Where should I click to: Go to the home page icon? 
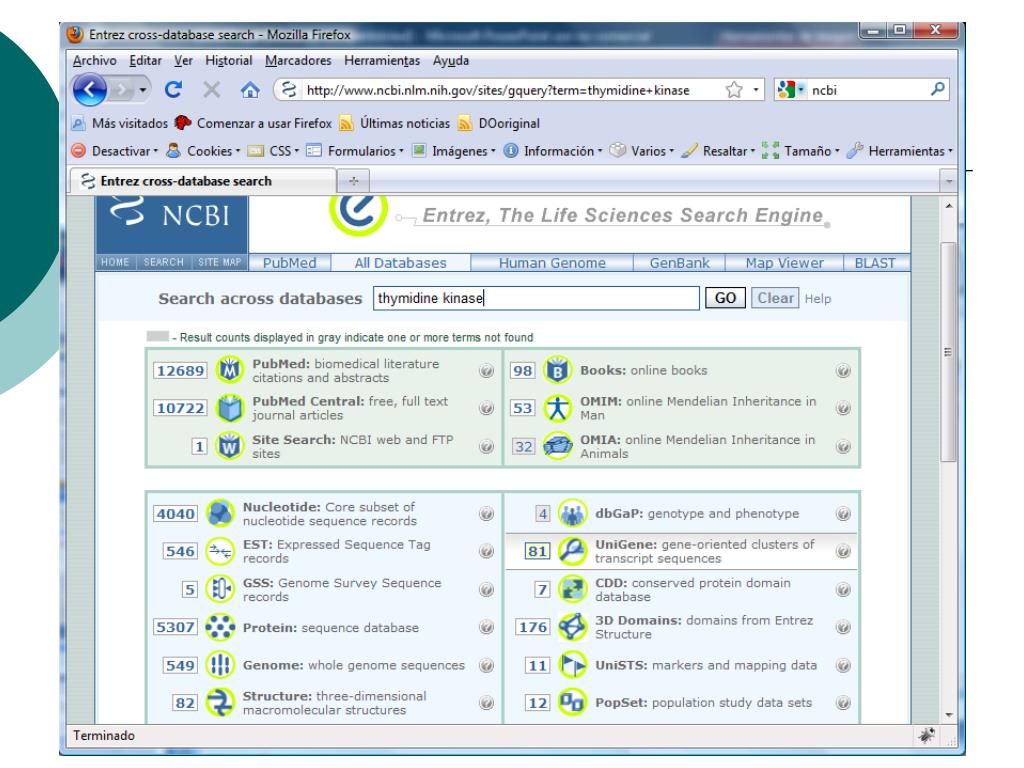[250, 89]
